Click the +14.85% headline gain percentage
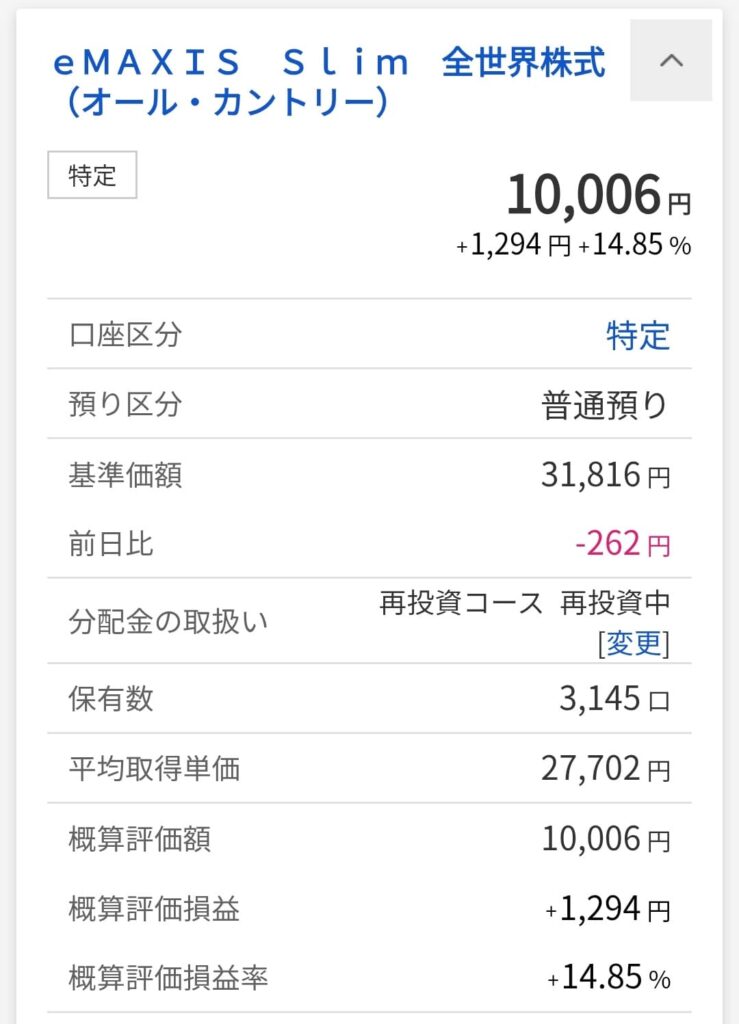Screen dimensions: 739x1024 tap(635, 246)
